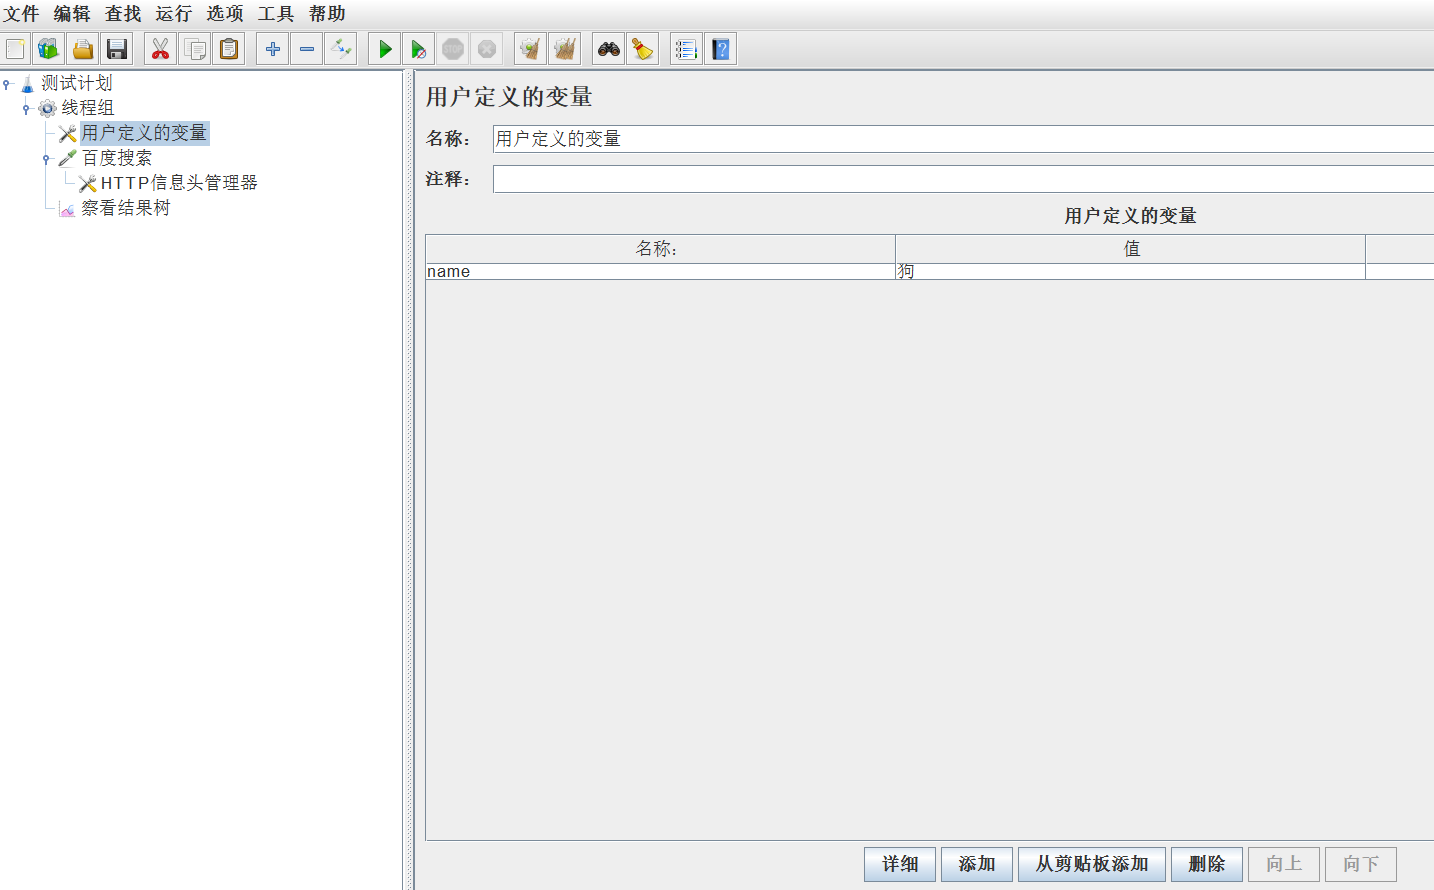Collapse the 线程组 tree node handle

(x=26, y=109)
